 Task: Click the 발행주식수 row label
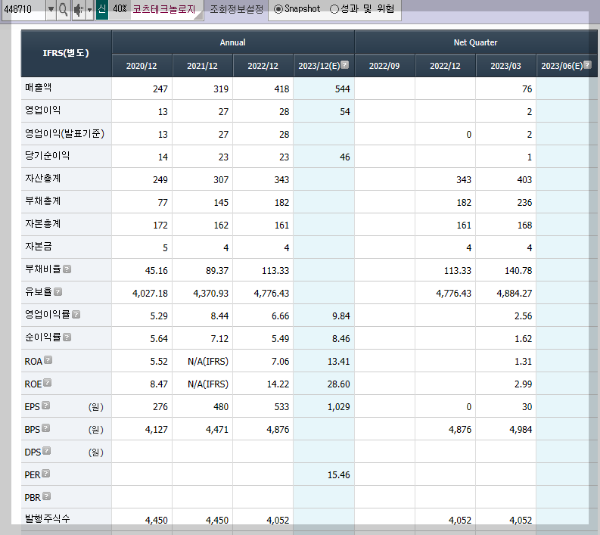tap(47, 519)
